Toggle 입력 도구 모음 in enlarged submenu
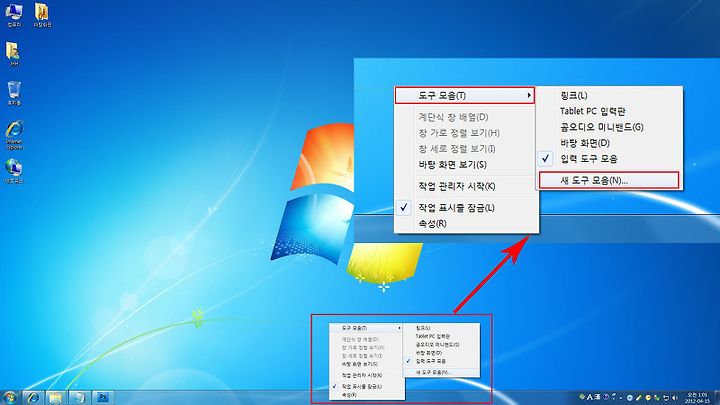 pyautogui.click(x=609, y=159)
